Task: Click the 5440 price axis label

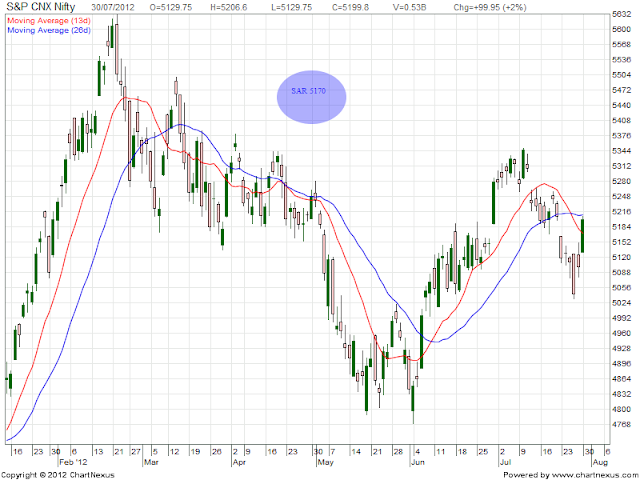Action: coord(622,105)
